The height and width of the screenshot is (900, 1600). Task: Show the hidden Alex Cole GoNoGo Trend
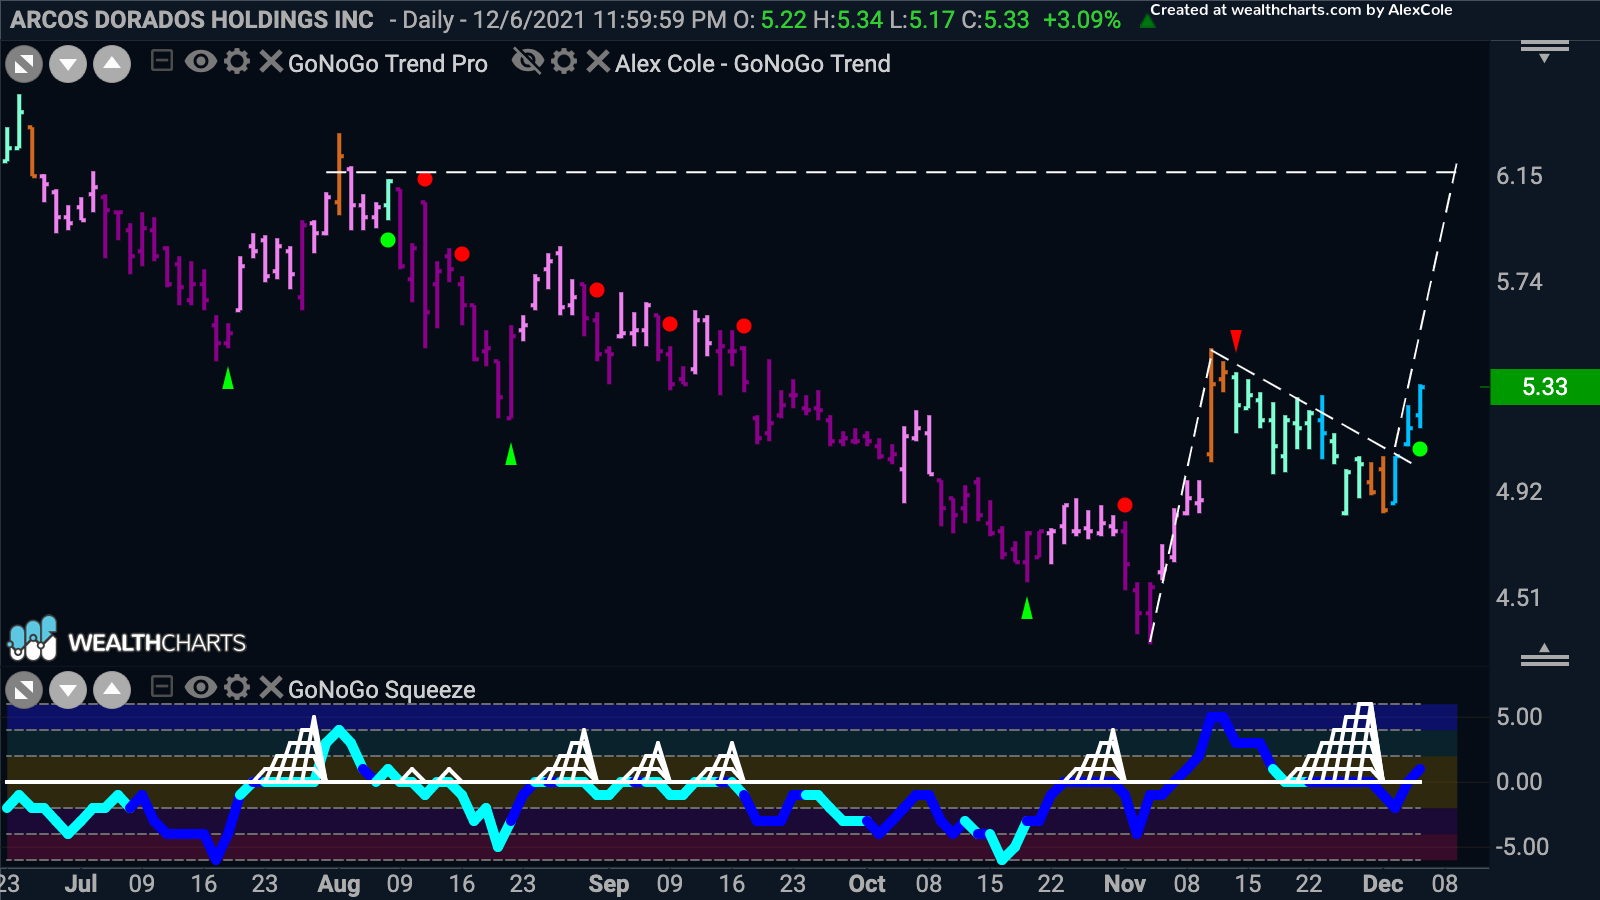[x=527, y=62]
